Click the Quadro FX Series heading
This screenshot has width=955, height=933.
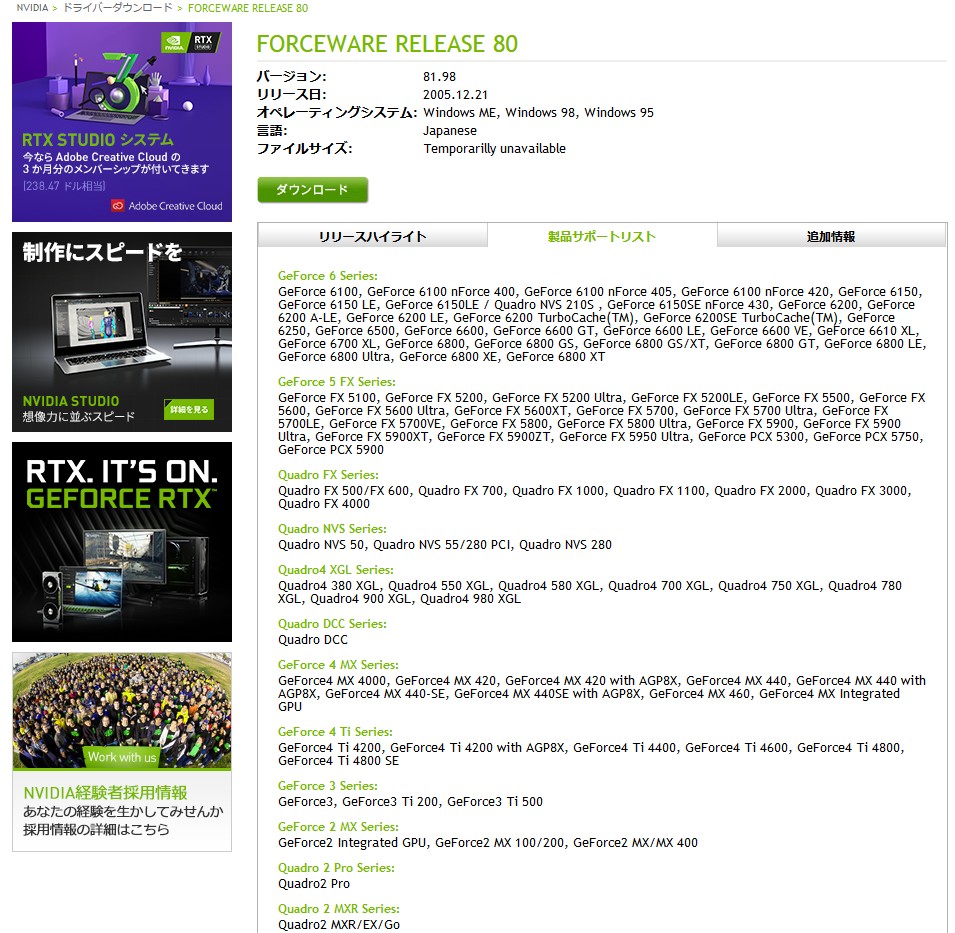coord(328,474)
